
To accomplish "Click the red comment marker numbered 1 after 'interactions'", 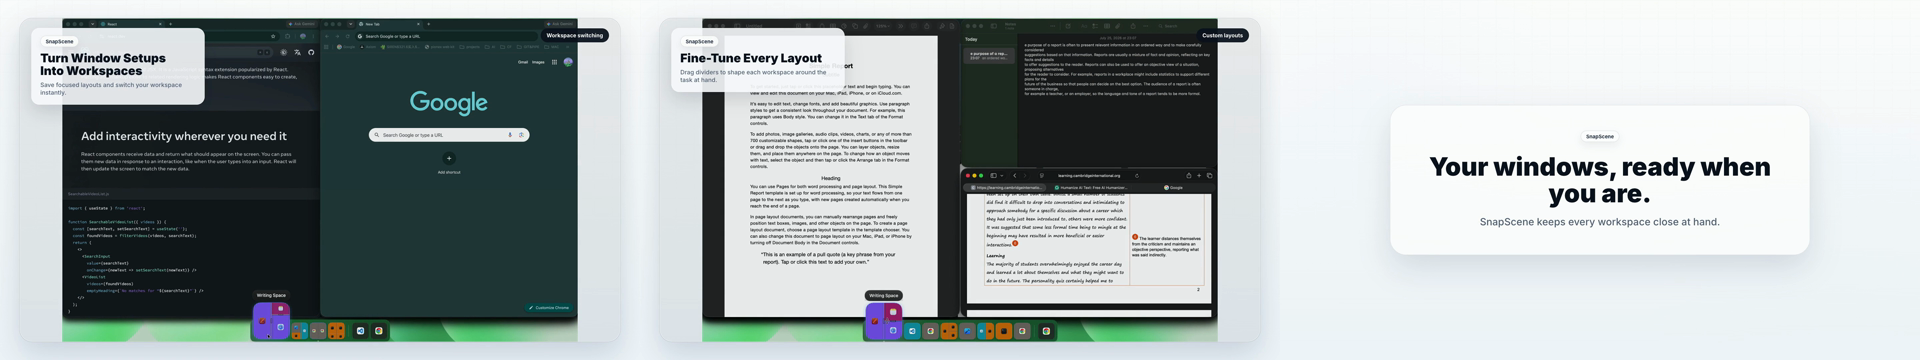I will point(1015,243).
